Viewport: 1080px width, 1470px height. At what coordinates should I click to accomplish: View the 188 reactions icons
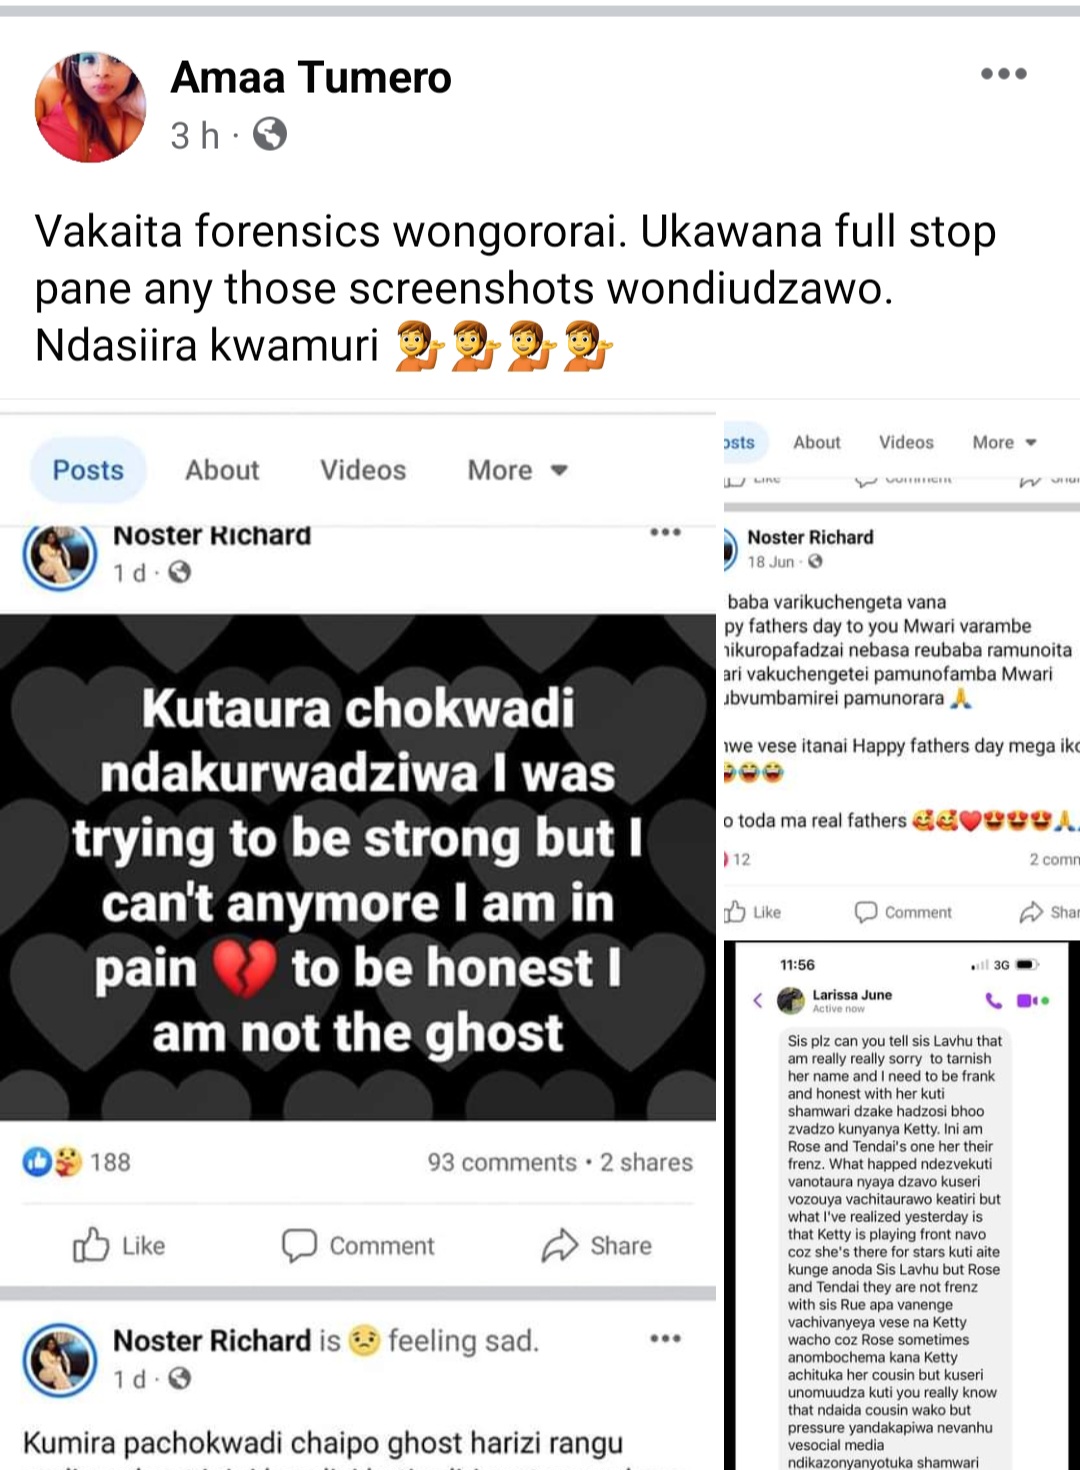click(x=52, y=1162)
